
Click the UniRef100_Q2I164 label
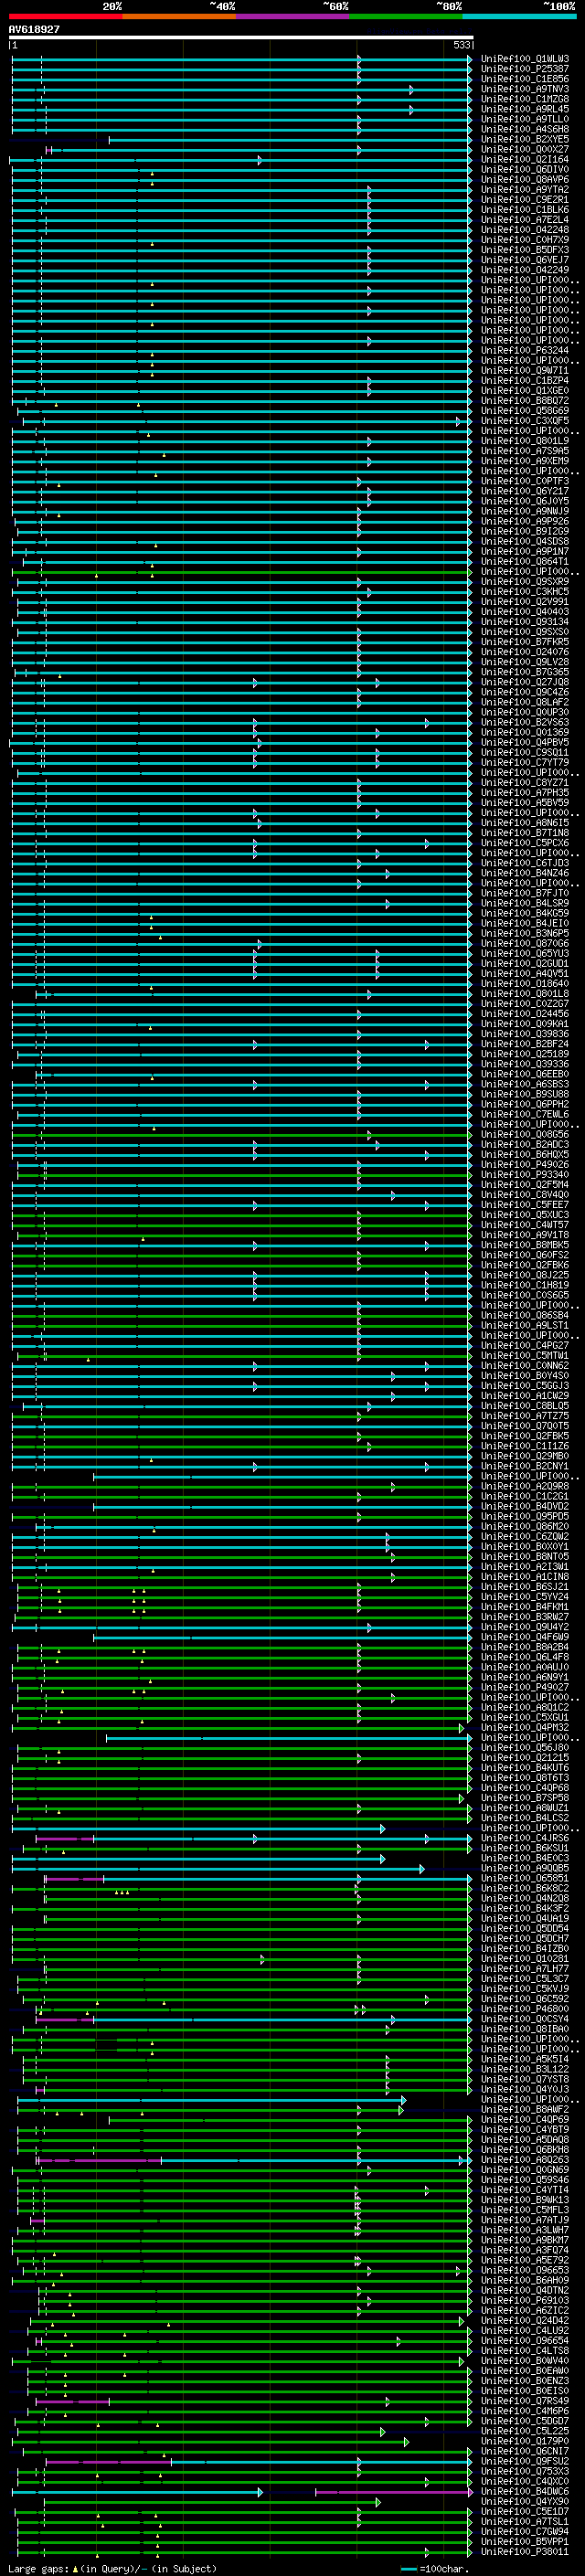[525, 159]
